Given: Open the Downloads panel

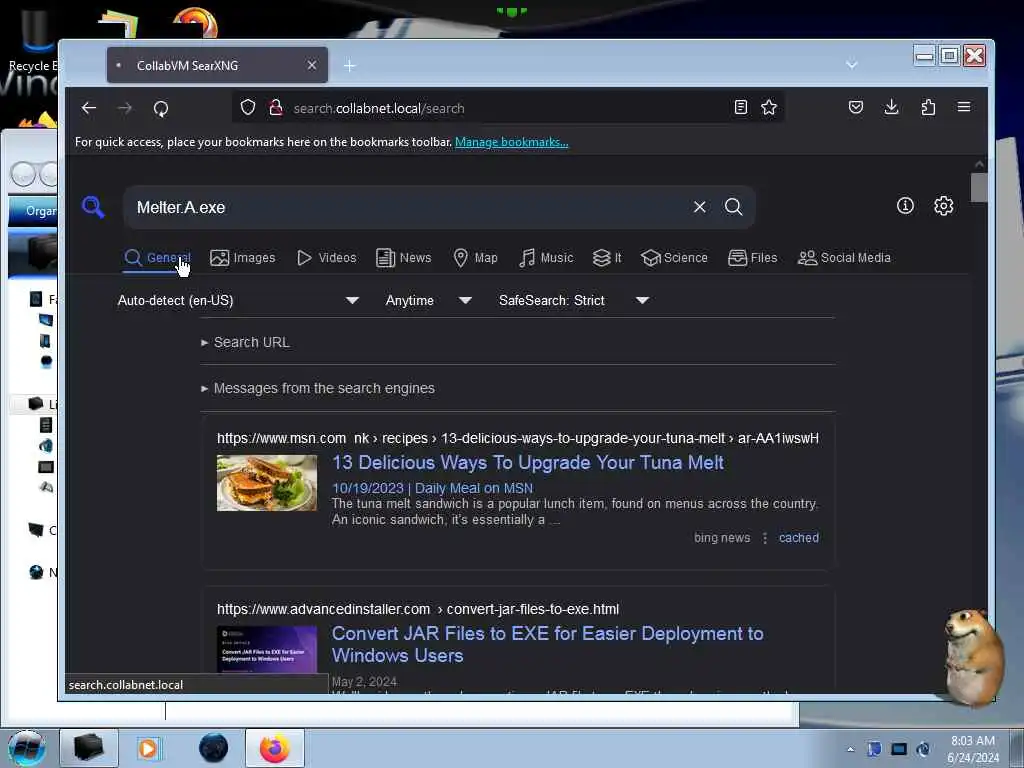Looking at the screenshot, I should pos(891,107).
